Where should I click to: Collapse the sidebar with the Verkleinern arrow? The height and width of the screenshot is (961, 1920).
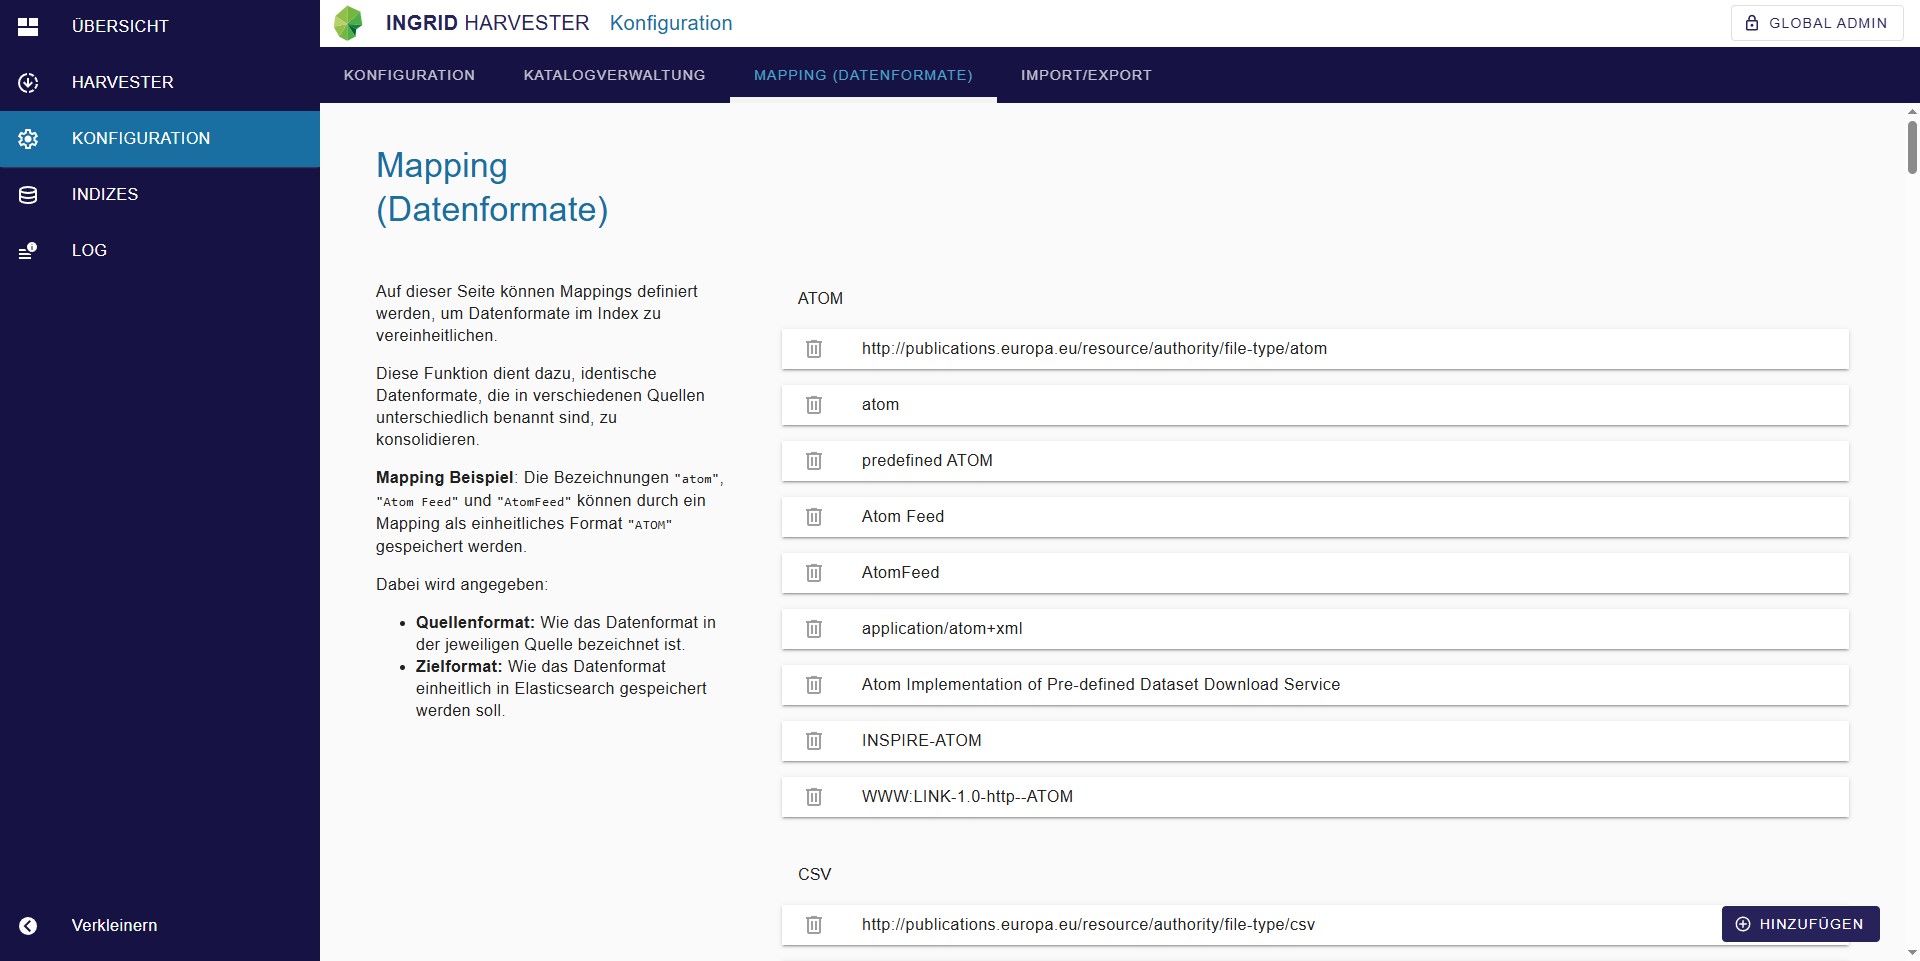pos(28,926)
